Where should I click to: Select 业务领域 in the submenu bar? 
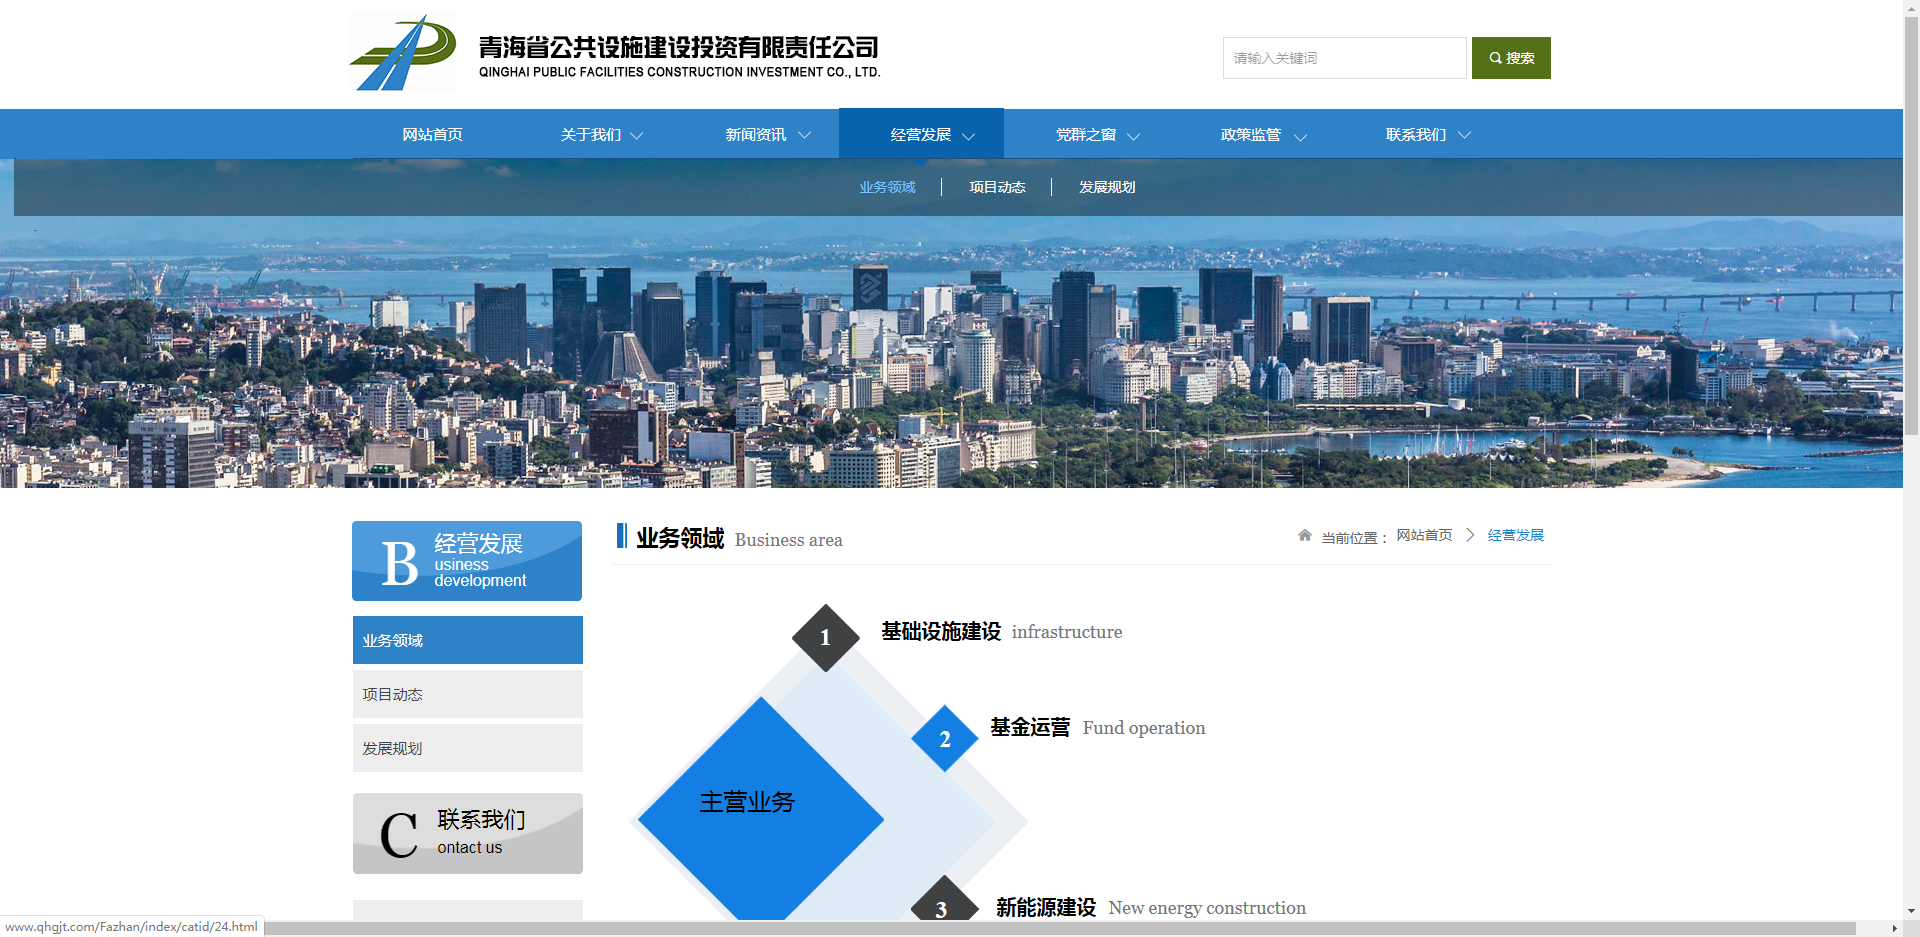[887, 187]
